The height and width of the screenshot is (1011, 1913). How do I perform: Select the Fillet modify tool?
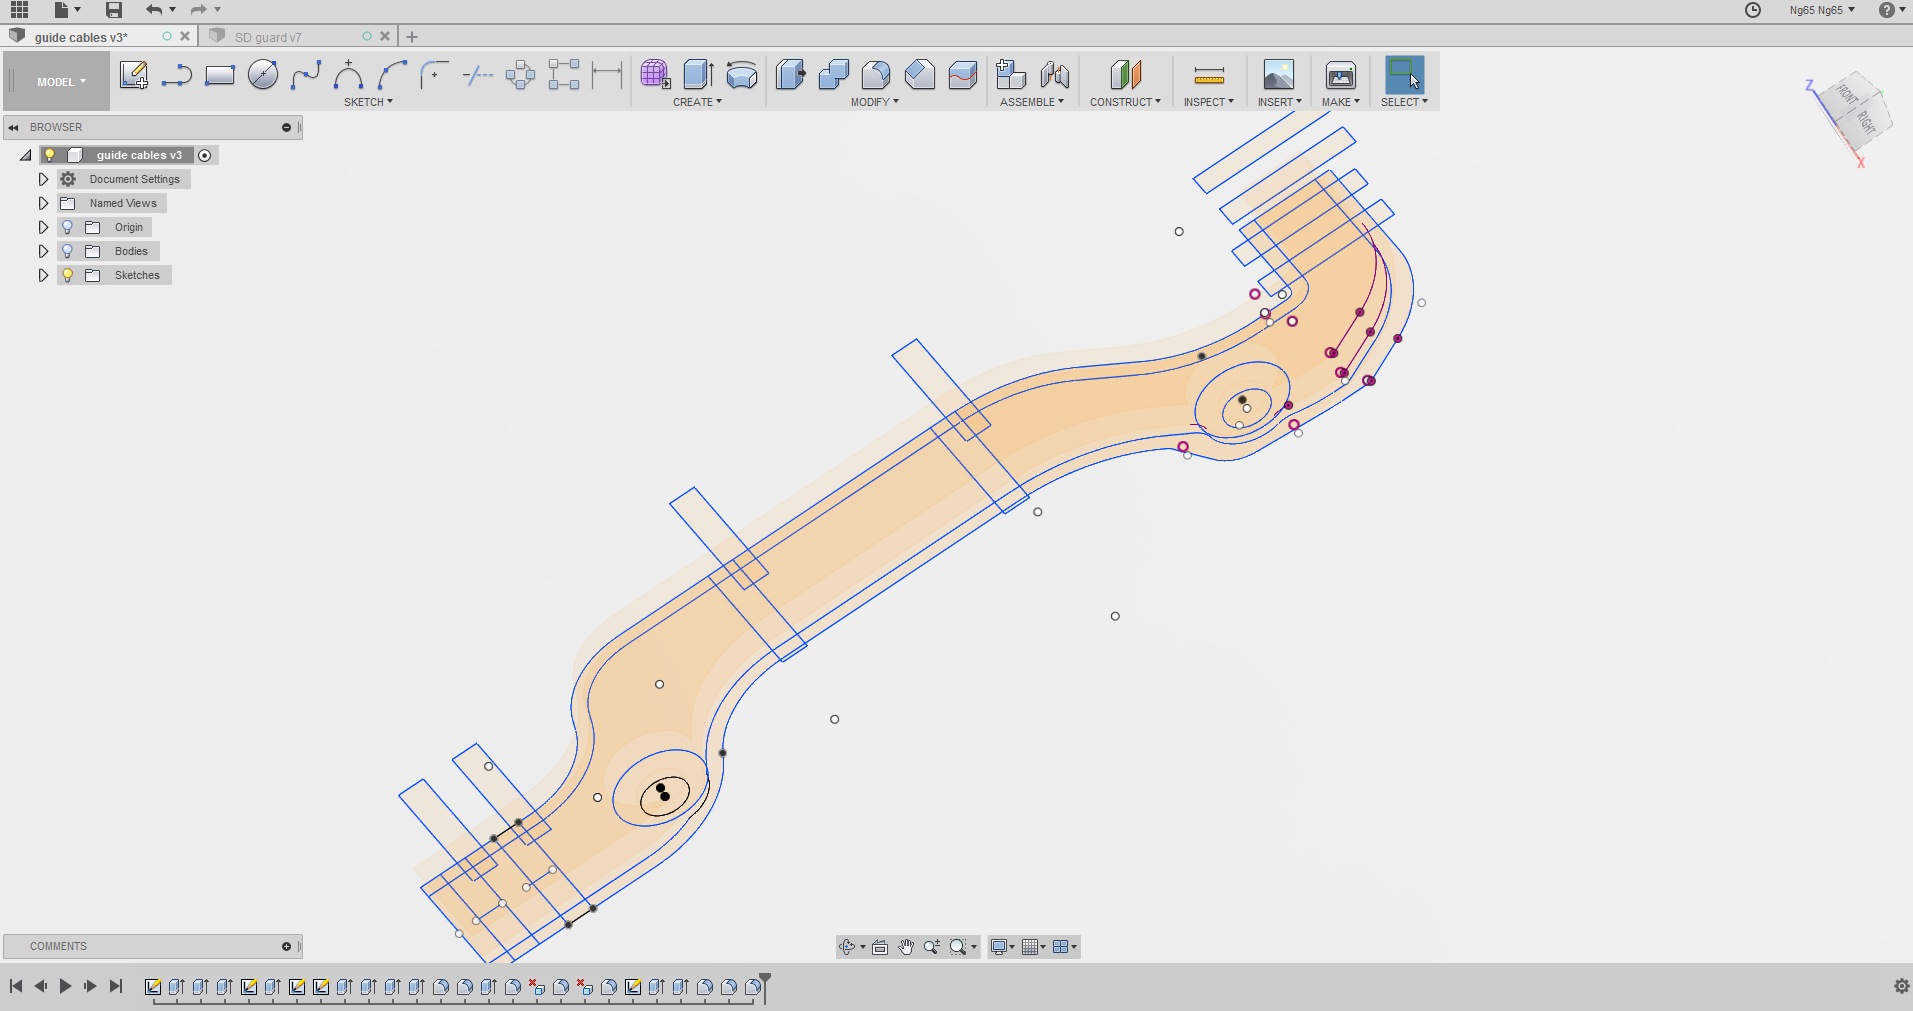(x=876, y=75)
